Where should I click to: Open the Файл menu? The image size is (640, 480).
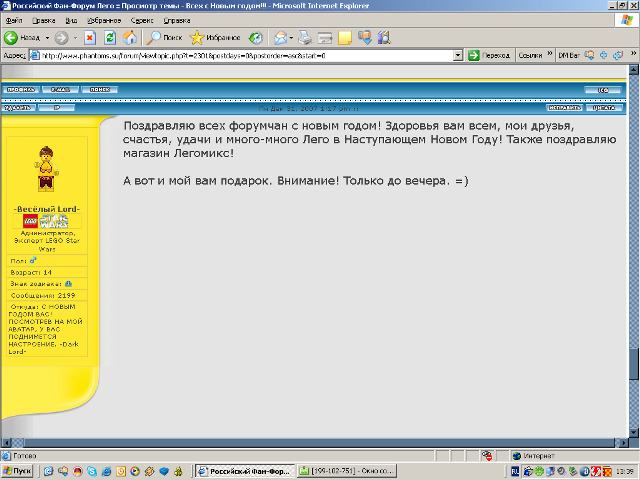click(x=14, y=20)
